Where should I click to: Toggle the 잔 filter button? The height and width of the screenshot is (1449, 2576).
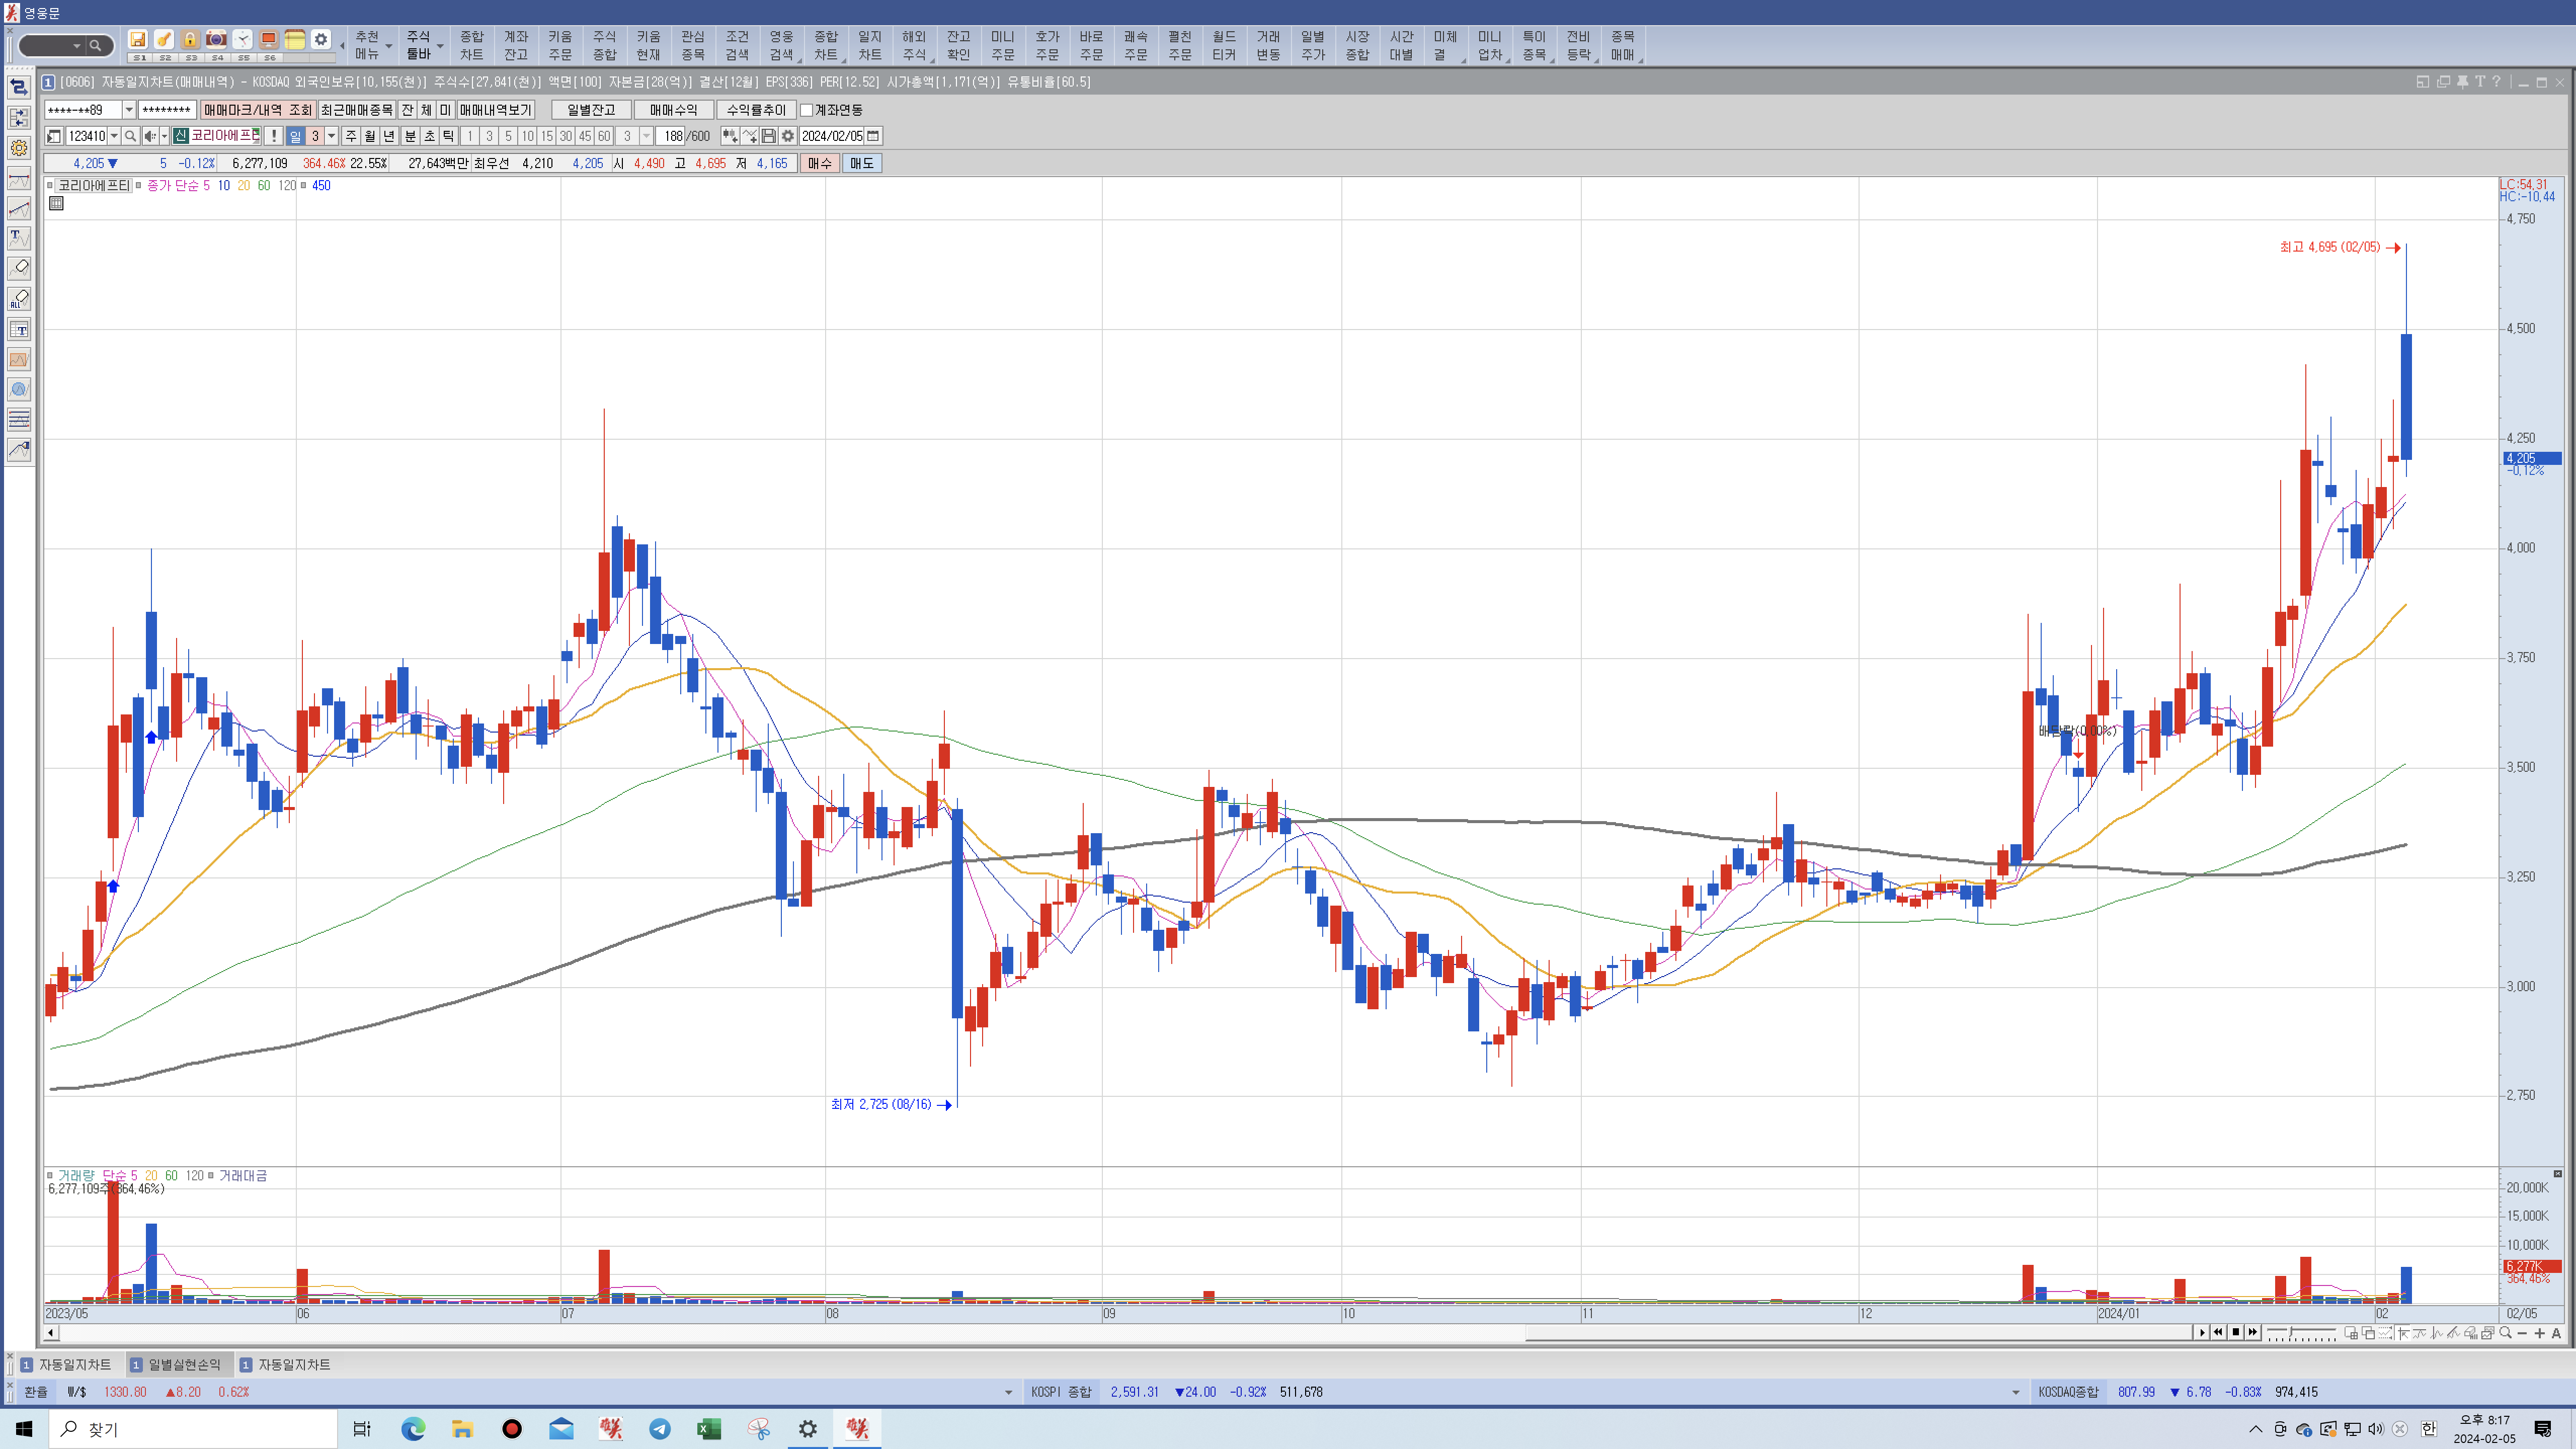(407, 110)
